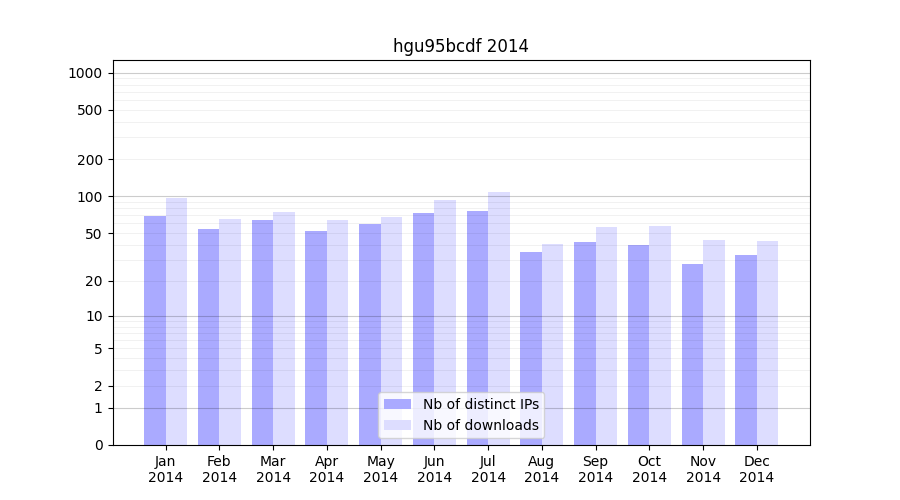Pick the Mar 2014 downloads bar

coord(284,328)
